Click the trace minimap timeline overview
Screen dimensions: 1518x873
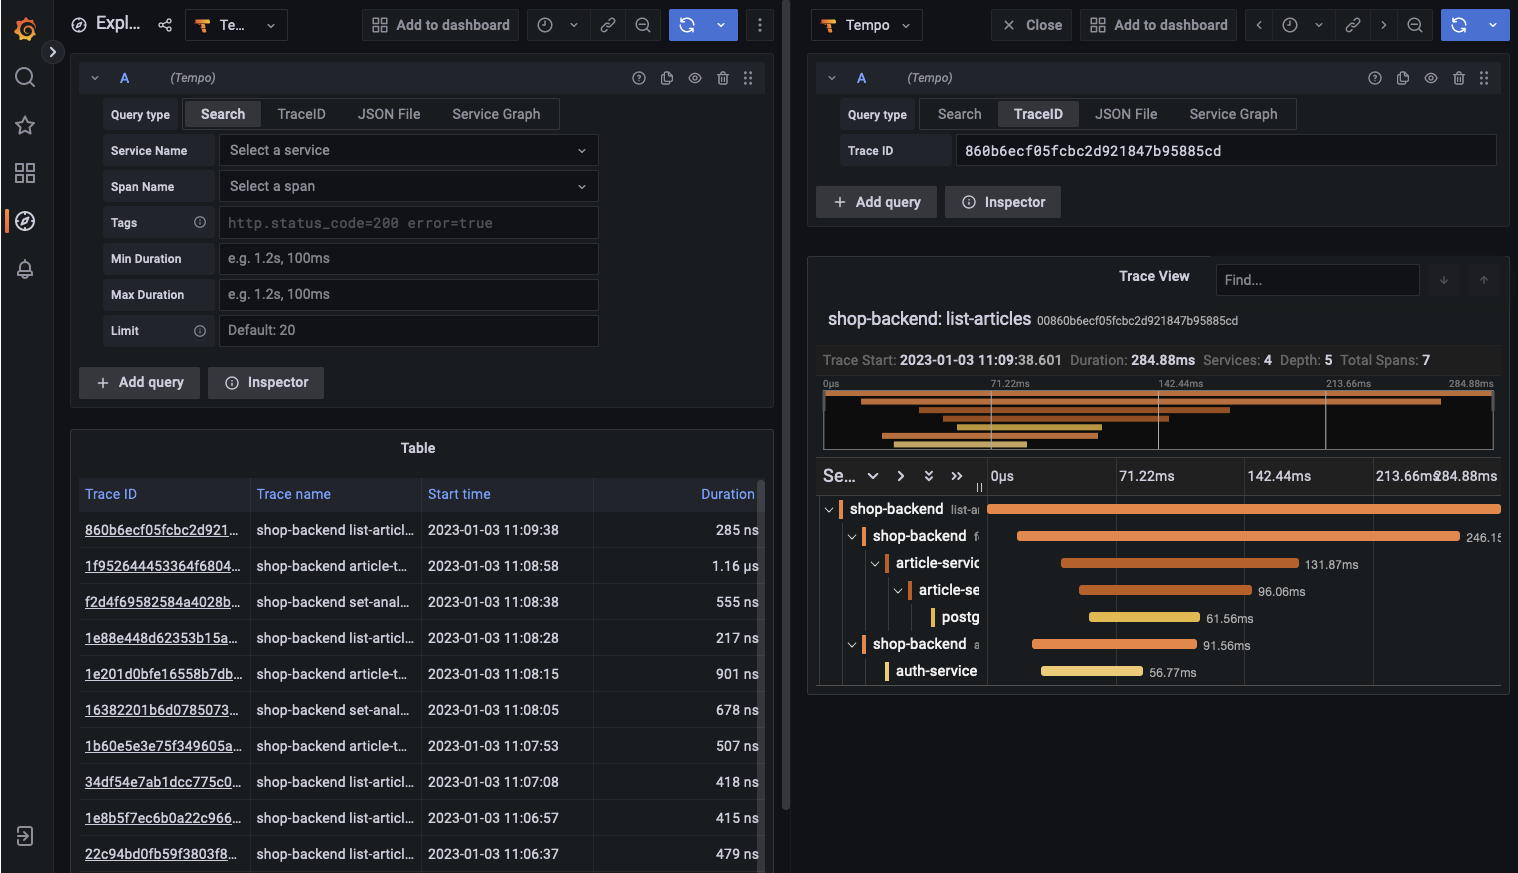pos(1157,420)
